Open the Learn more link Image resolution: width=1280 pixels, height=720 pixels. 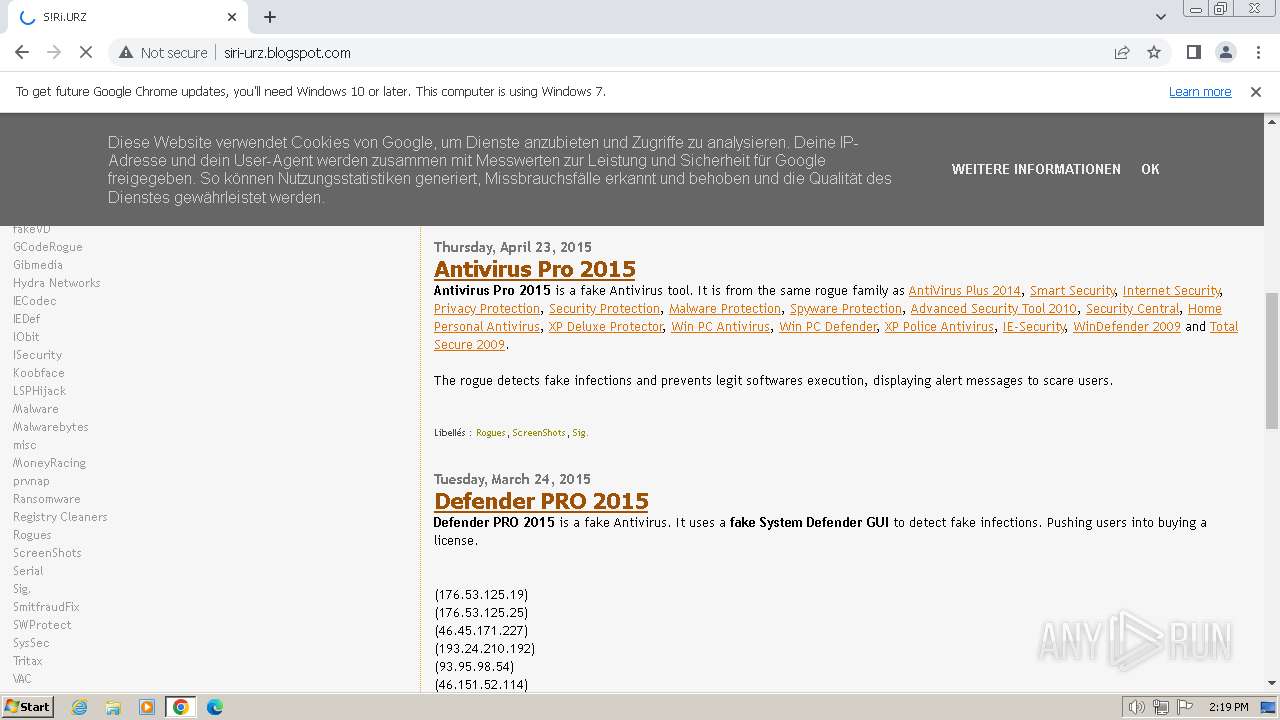point(1200,91)
